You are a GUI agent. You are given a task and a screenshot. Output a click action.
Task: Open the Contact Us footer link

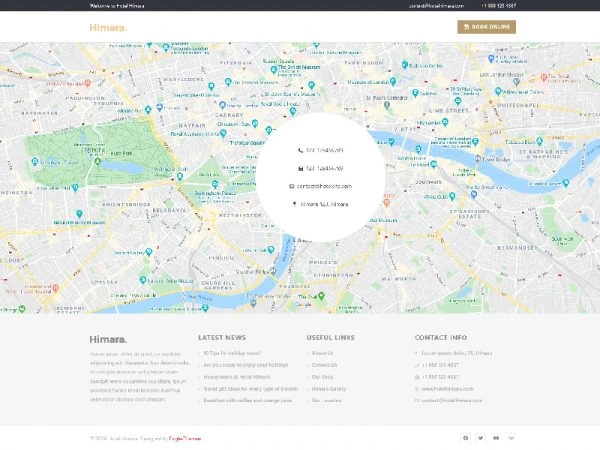click(324, 365)
